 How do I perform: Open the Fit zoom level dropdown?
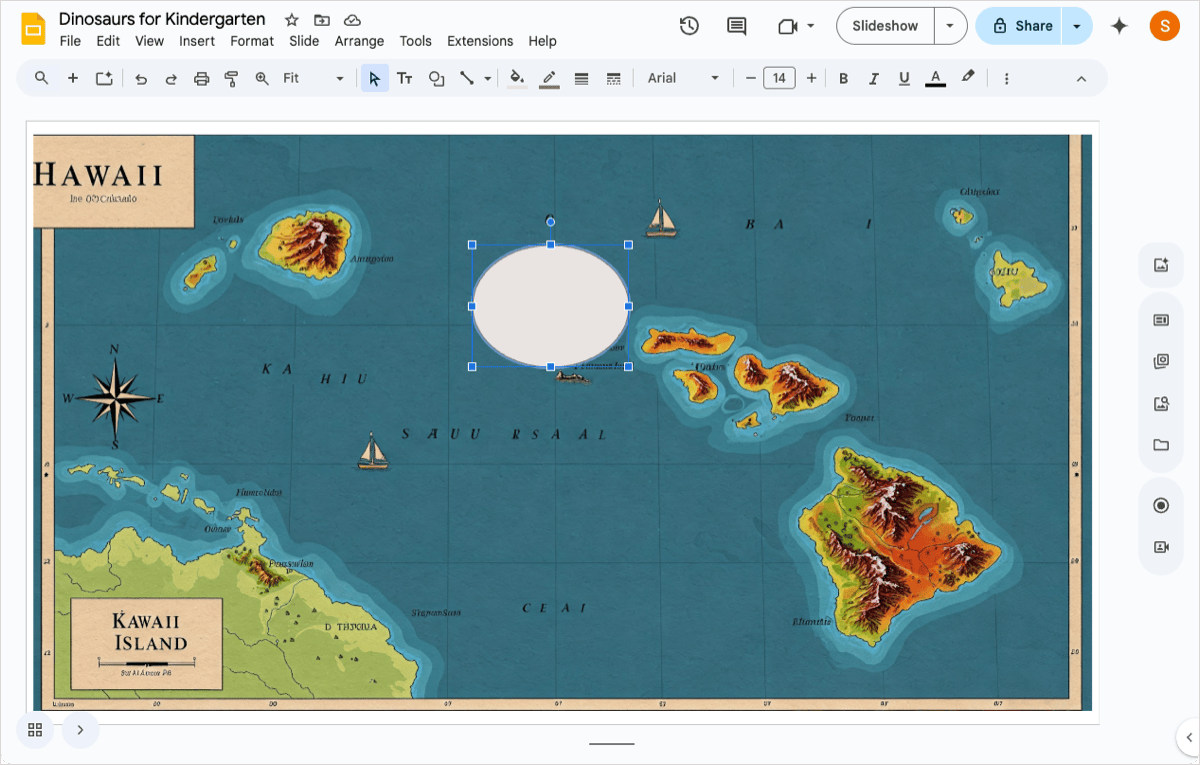coord(313,78)
